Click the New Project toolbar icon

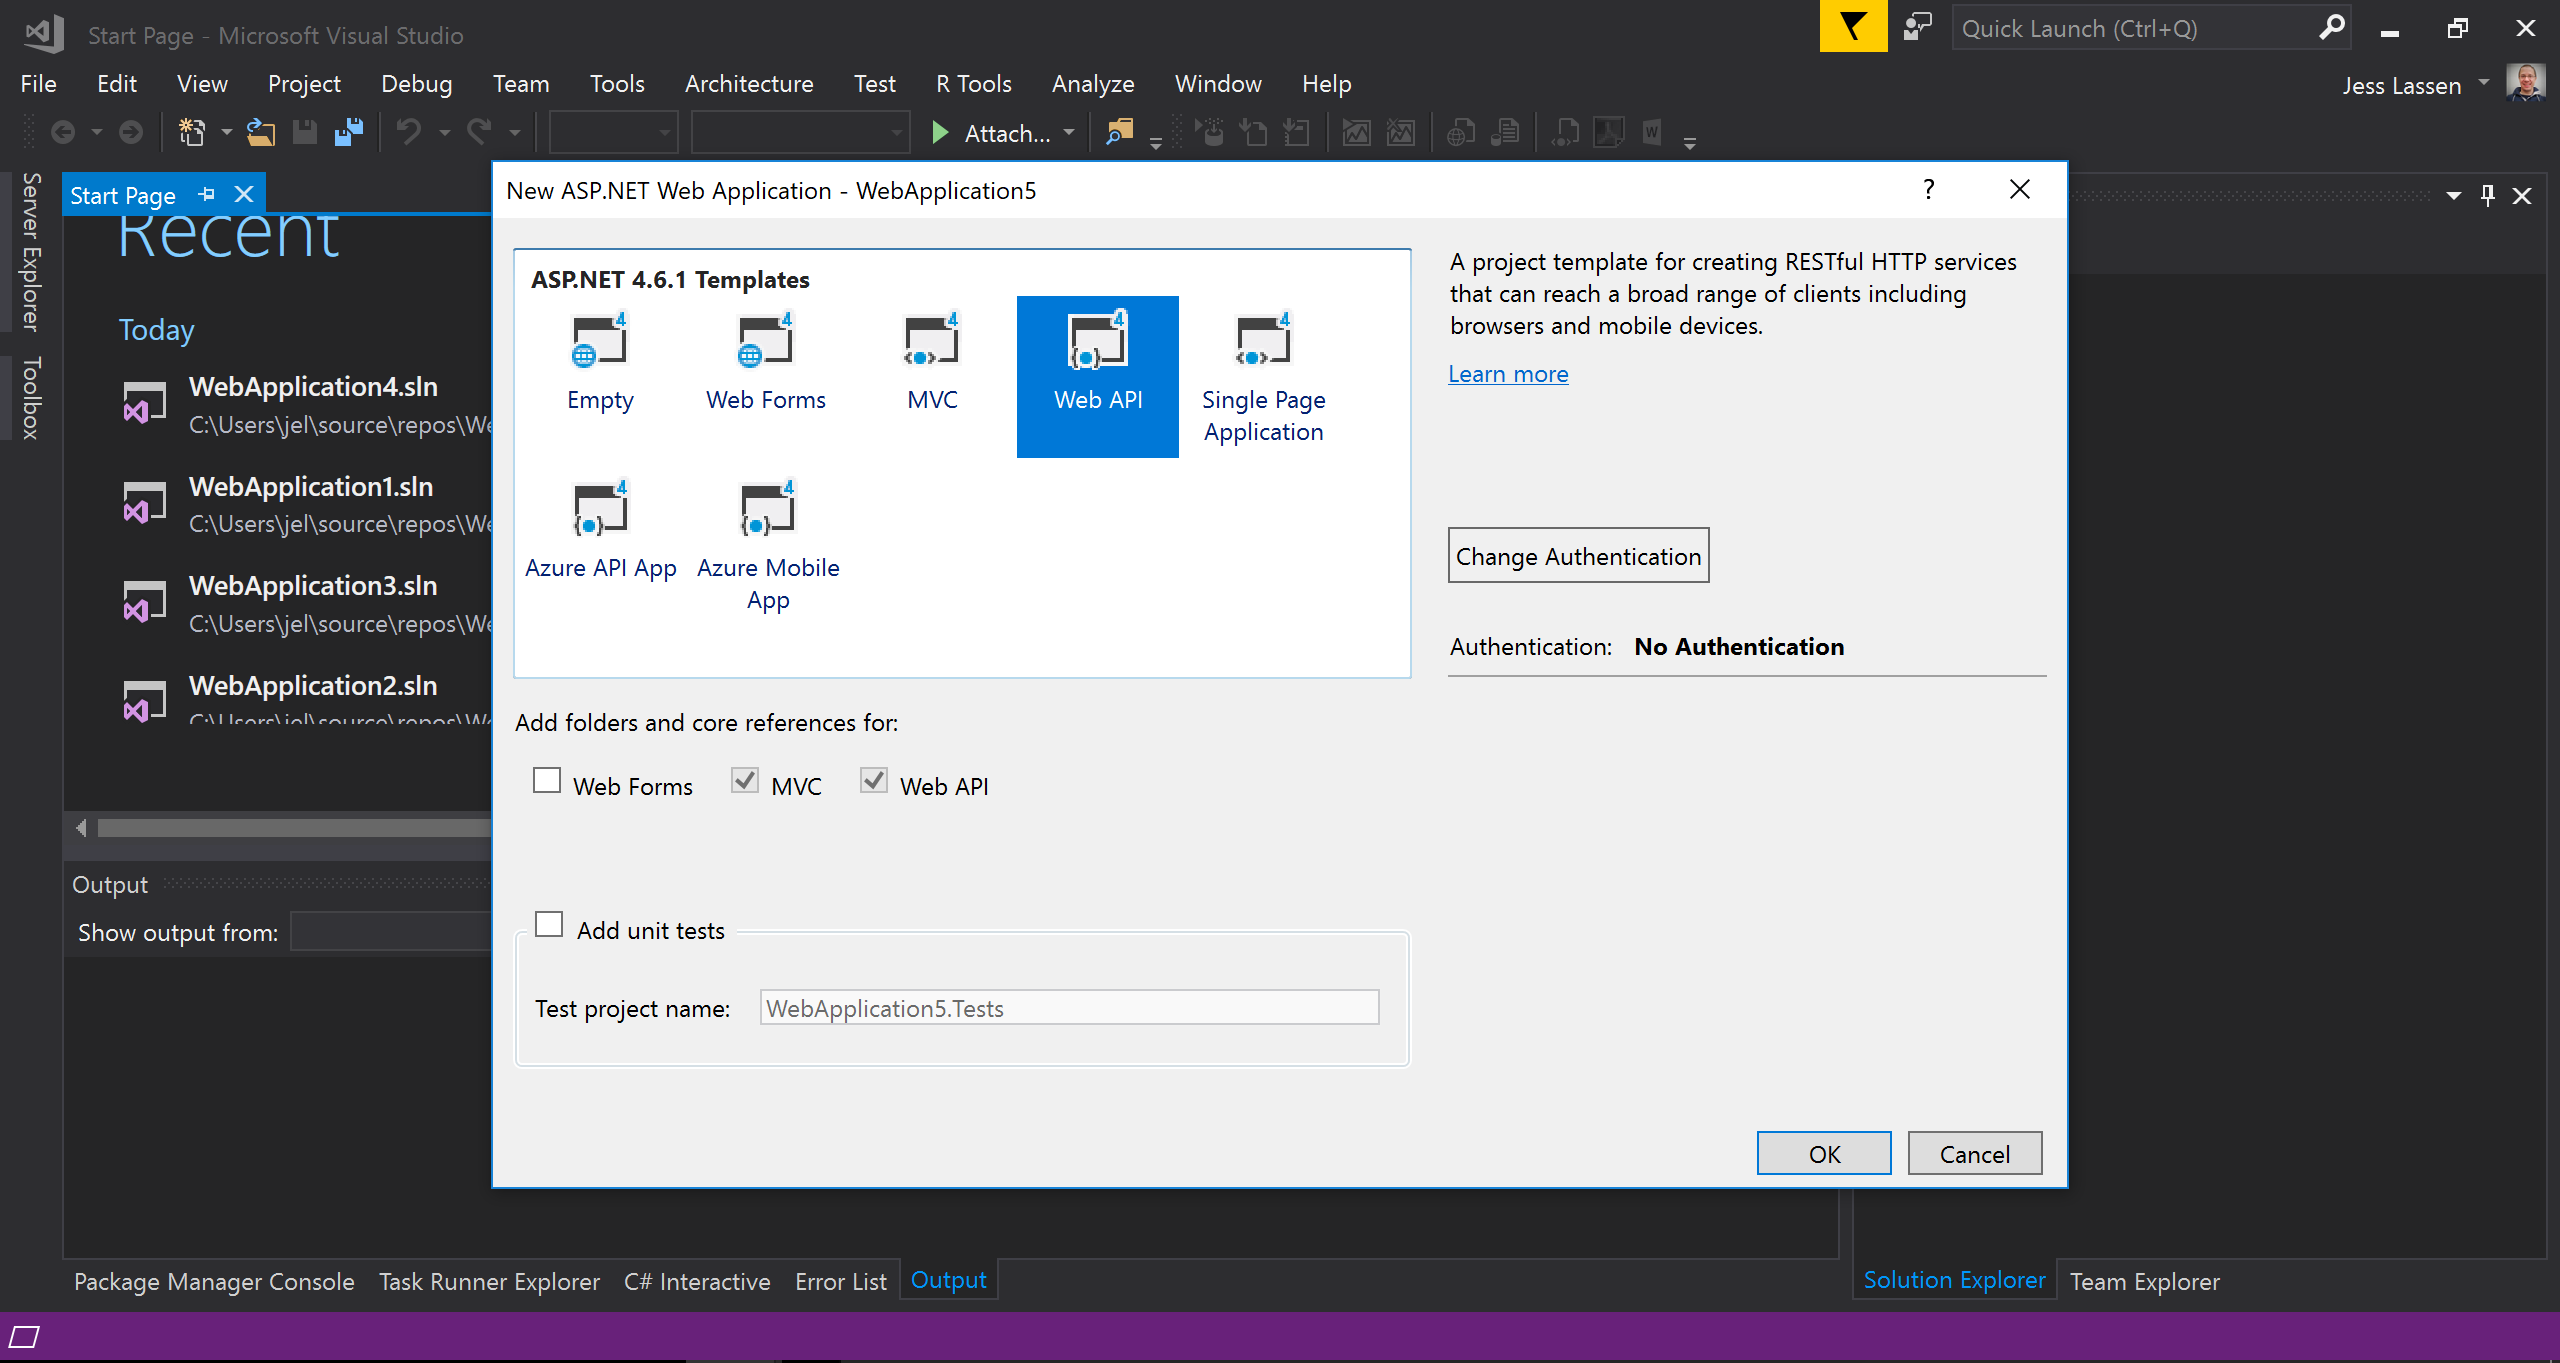tap(191, 132)
